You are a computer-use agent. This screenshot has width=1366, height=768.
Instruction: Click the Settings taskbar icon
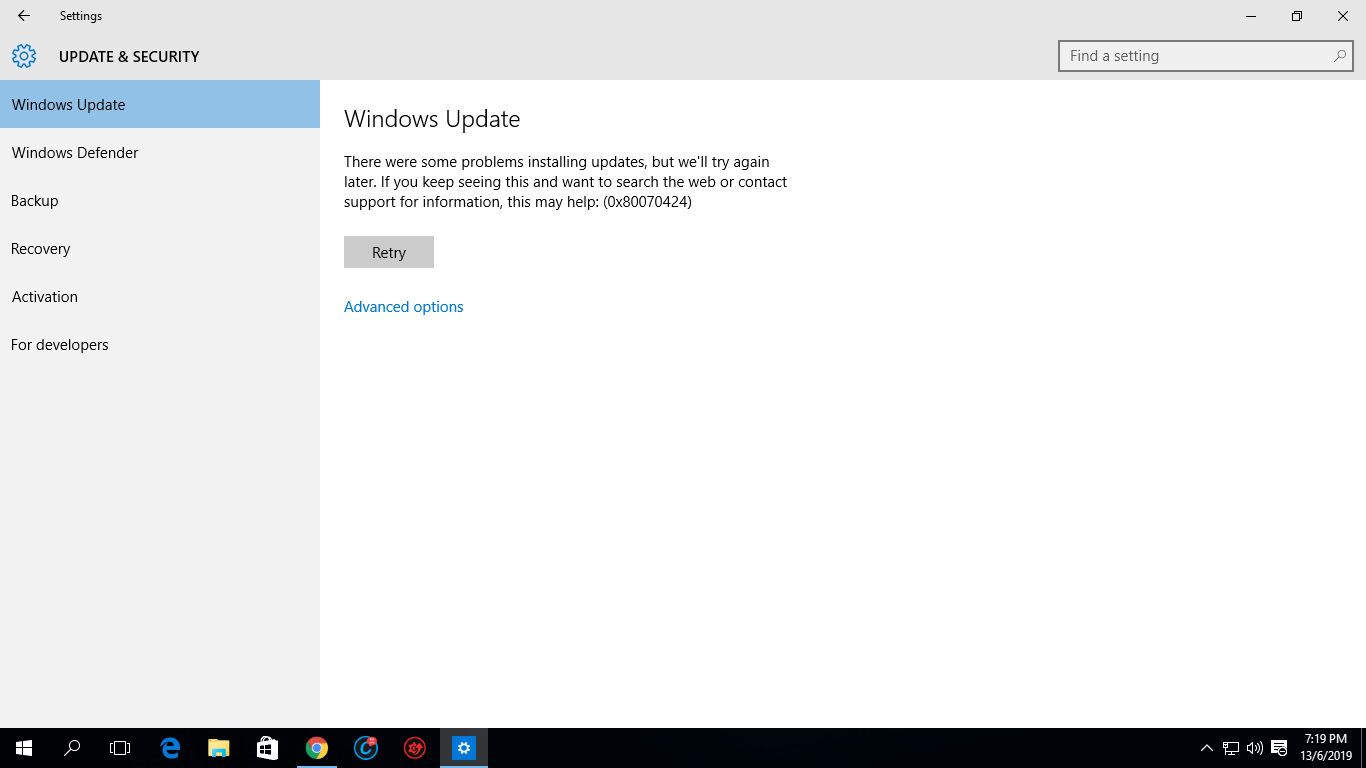tap(463, 748)
